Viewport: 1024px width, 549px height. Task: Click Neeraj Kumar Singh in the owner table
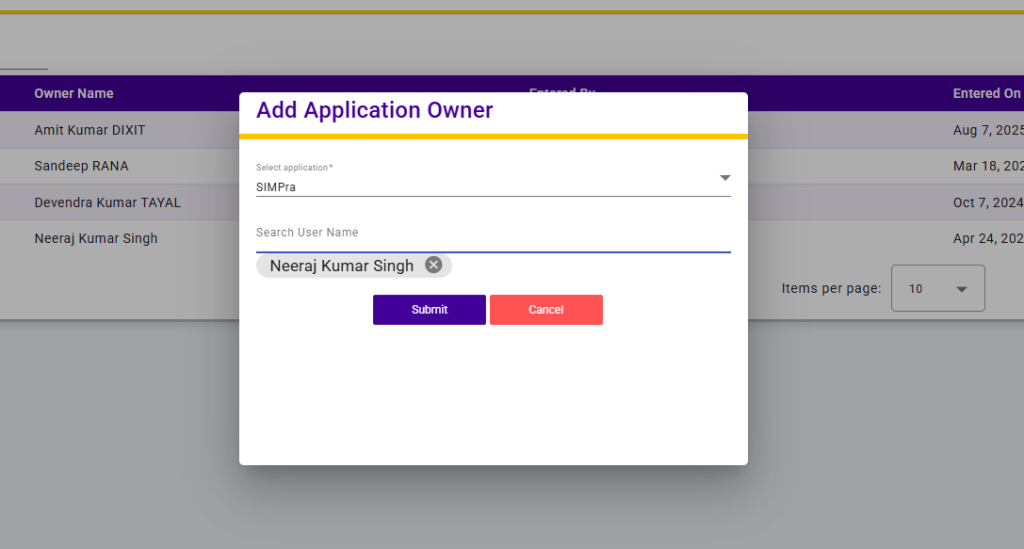tap(96, 238)
